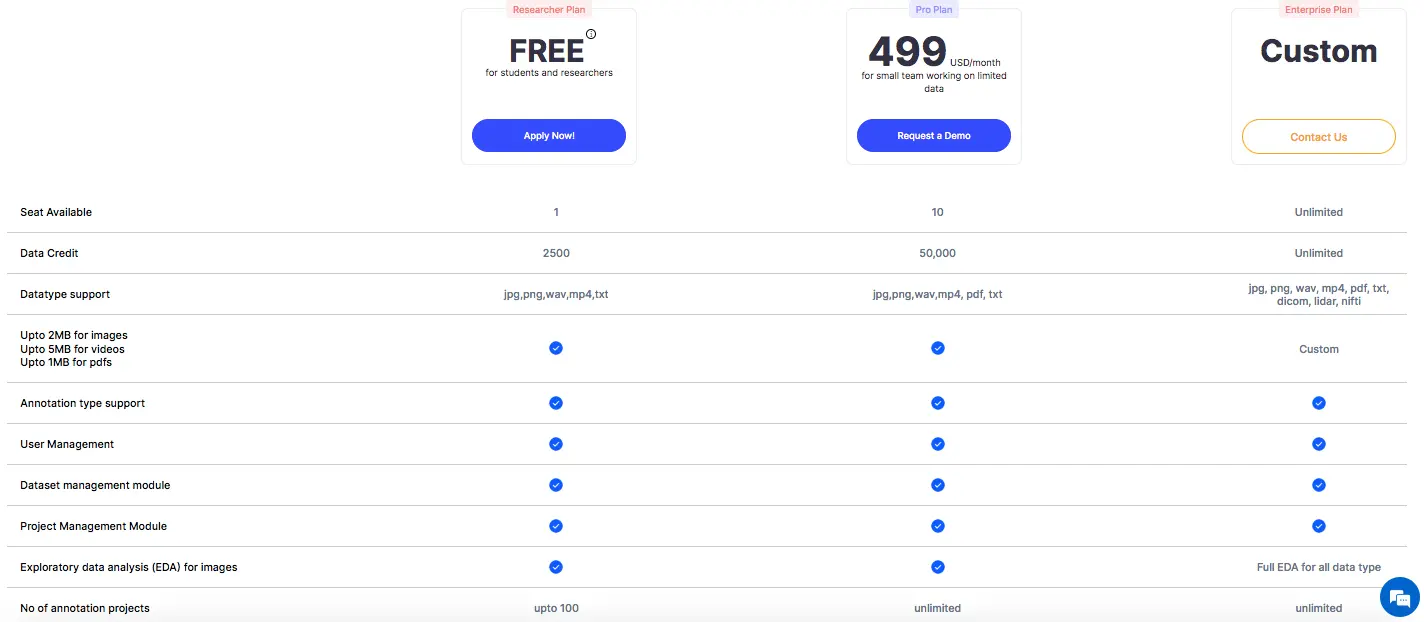Click Enterprise Plan's Annotation type support checkmark

click(x=1319, y=403)
